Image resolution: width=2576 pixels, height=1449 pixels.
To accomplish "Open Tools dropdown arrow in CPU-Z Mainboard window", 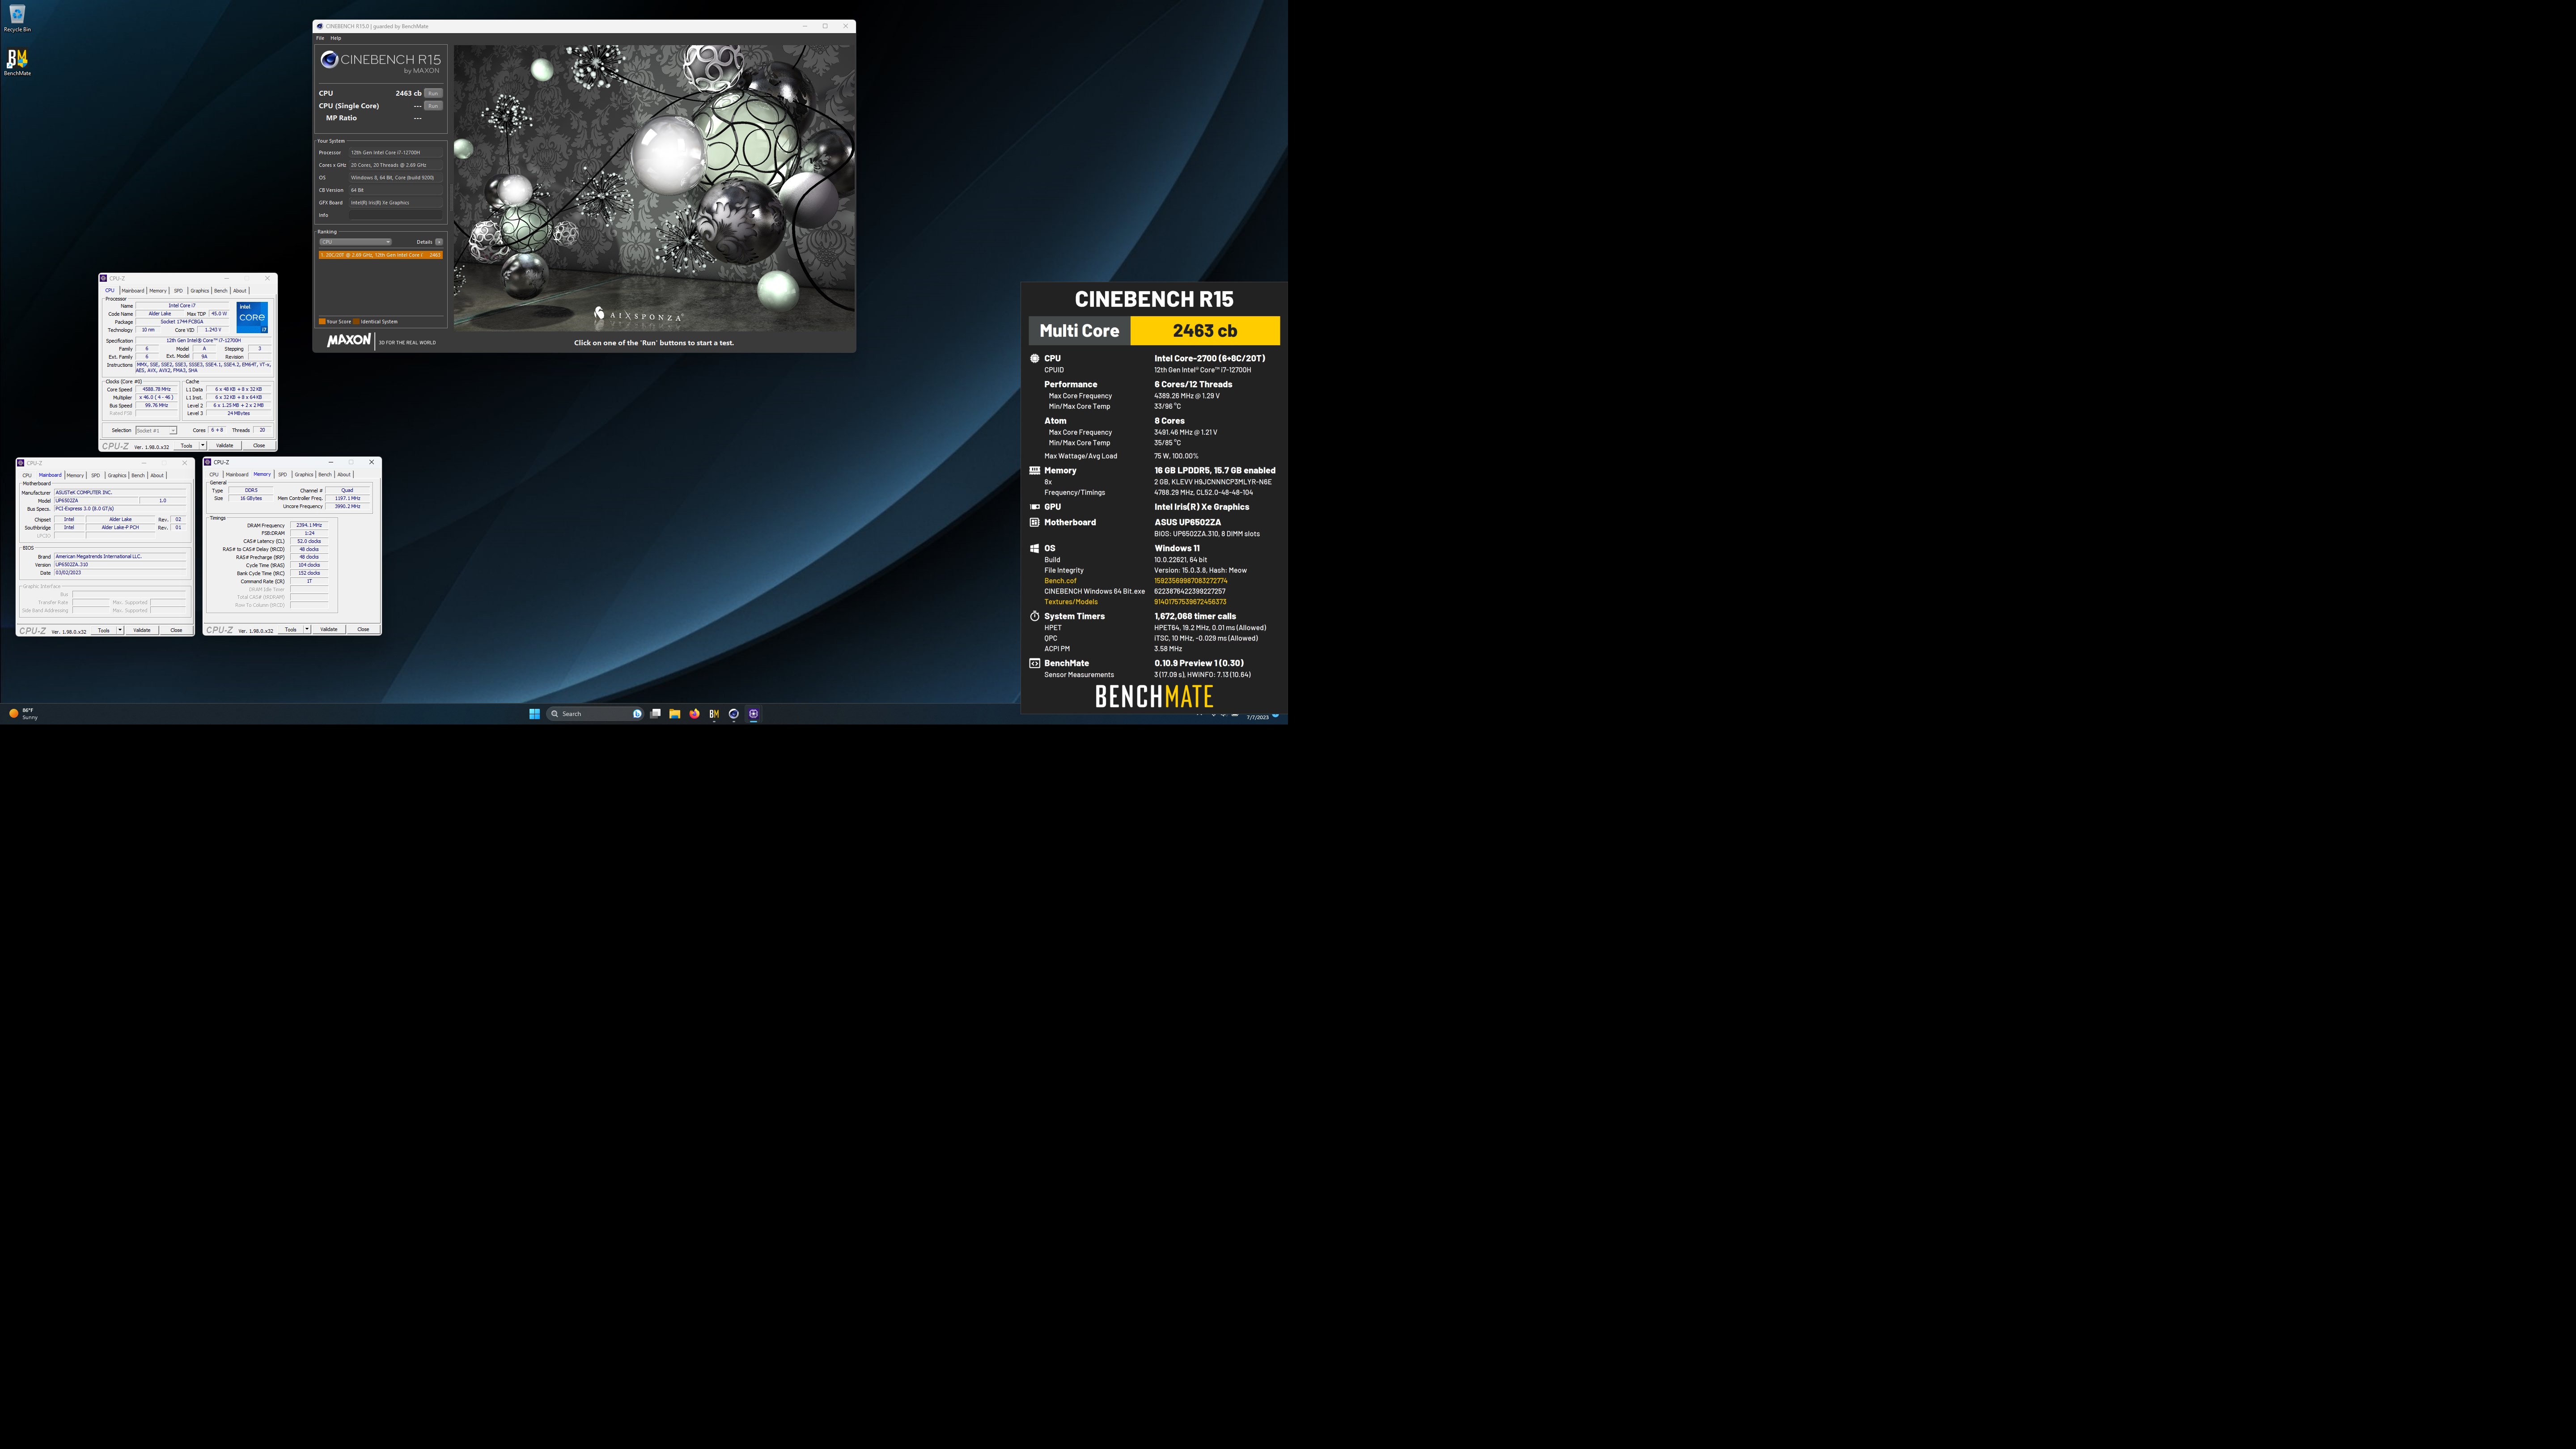I will point(120,630).
